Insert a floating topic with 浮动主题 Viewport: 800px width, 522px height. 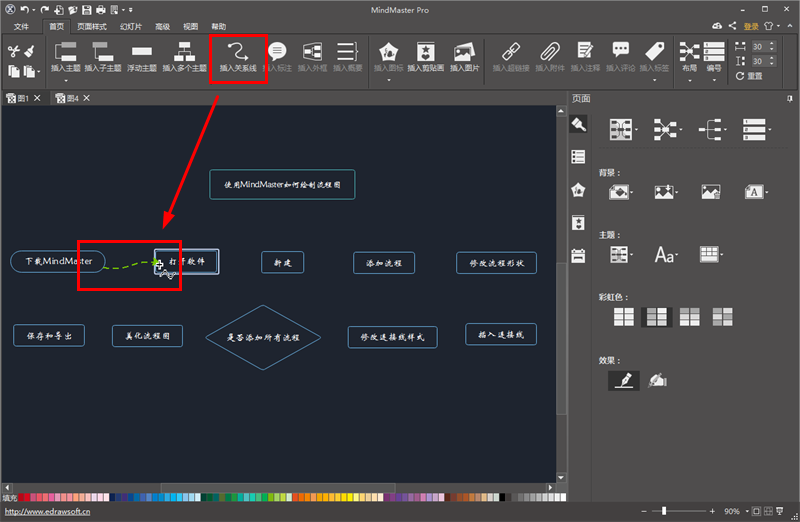142,56
